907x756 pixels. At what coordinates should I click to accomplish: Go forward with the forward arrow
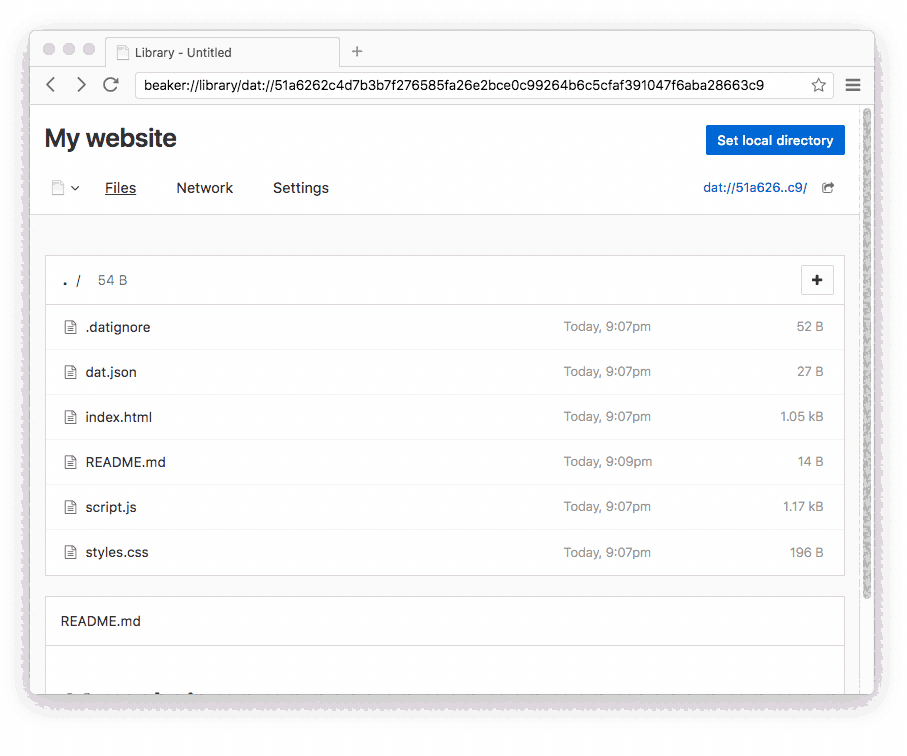pyautogui.click(x=81, y=84)
